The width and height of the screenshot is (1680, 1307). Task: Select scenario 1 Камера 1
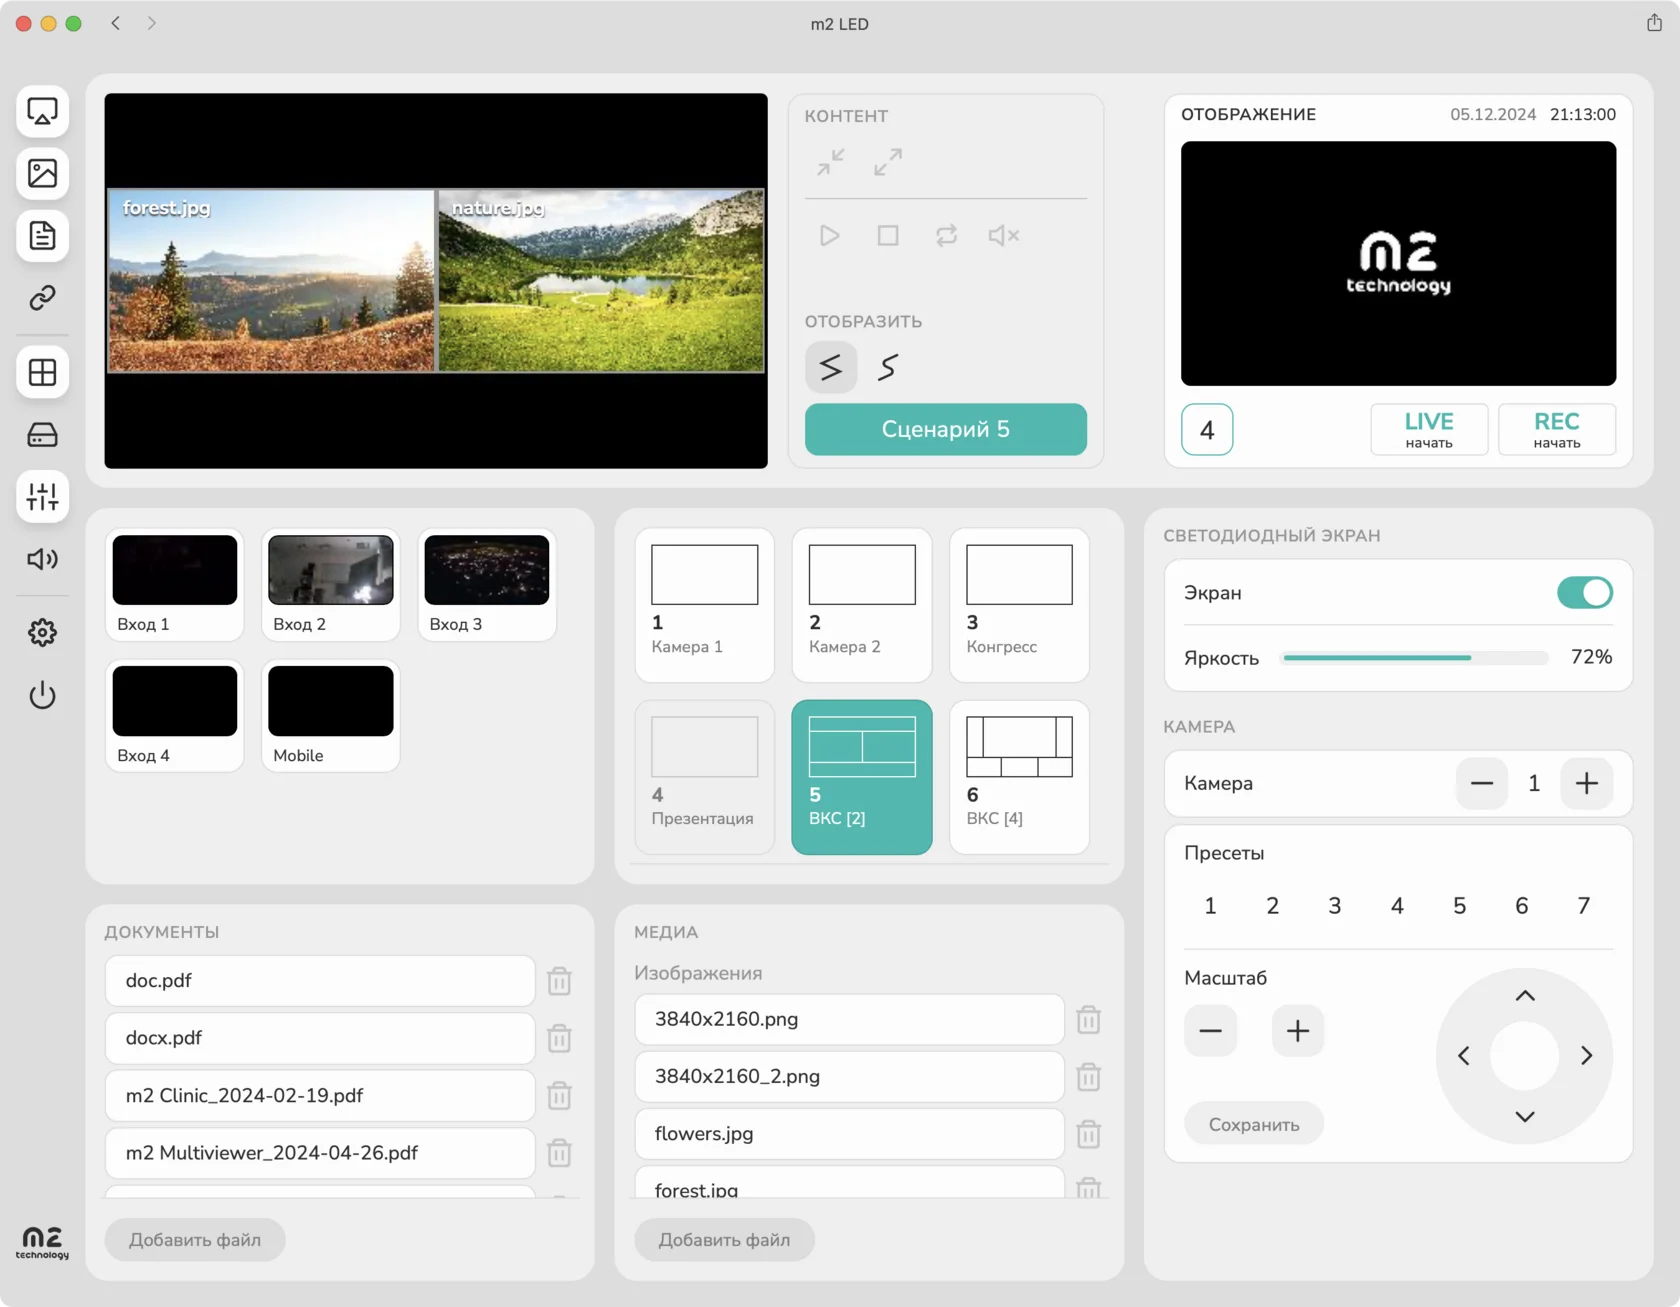pos(705,605)
